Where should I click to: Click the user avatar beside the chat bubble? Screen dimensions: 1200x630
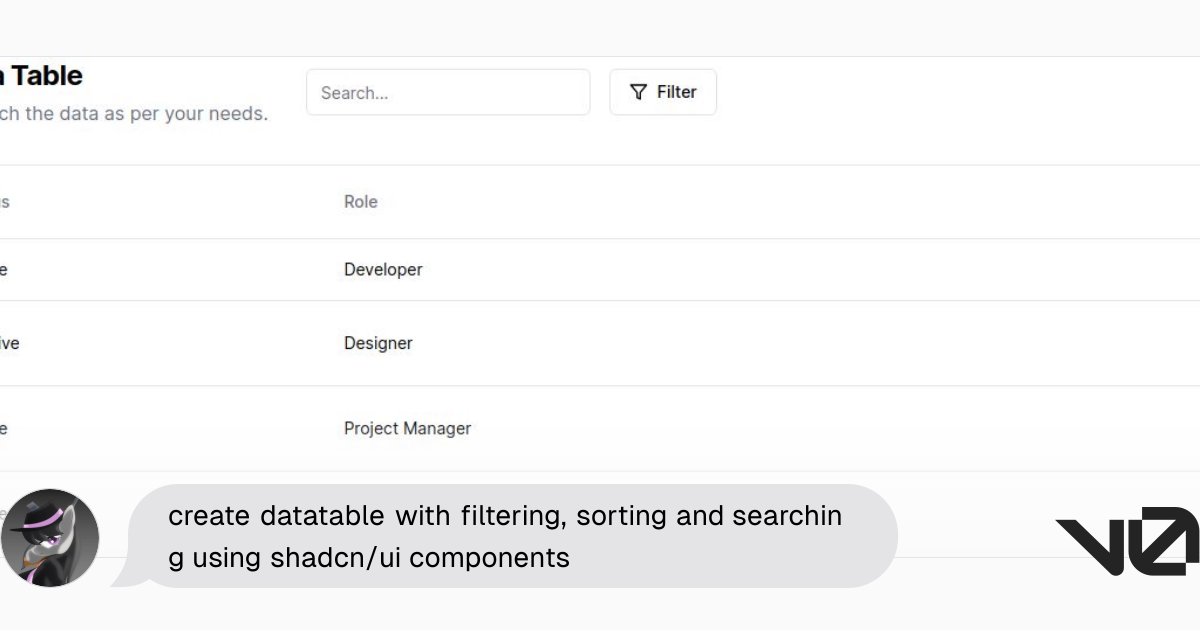point(50,537)
